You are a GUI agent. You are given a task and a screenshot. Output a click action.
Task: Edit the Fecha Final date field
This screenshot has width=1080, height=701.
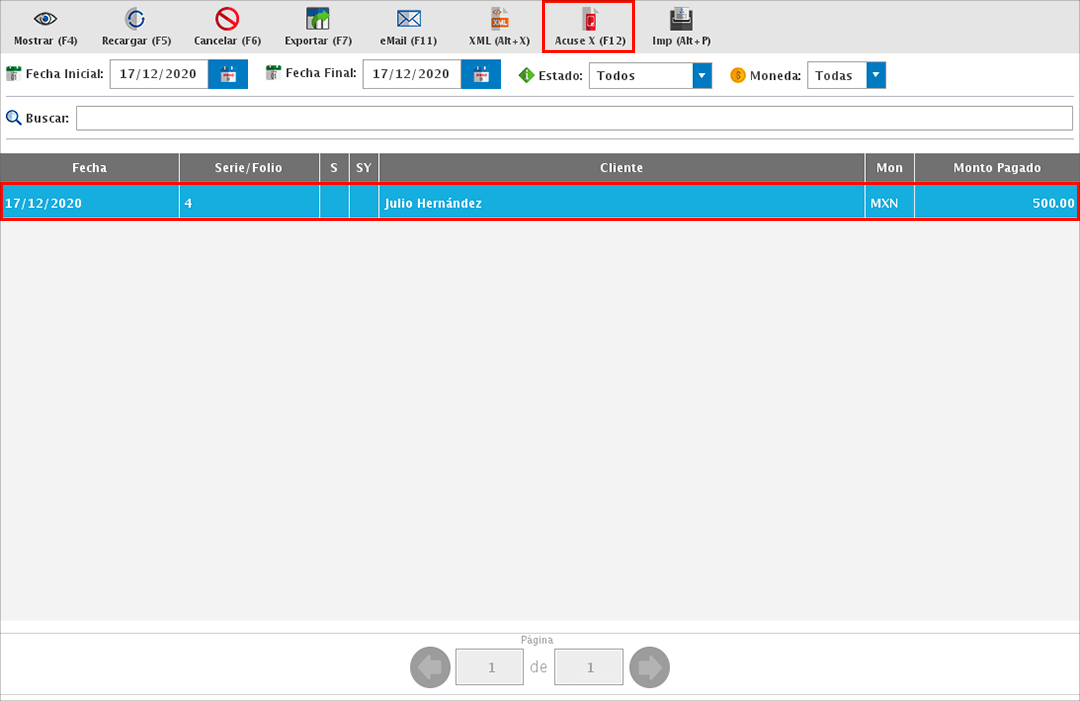pyautogui.click(x=411, y=75)
